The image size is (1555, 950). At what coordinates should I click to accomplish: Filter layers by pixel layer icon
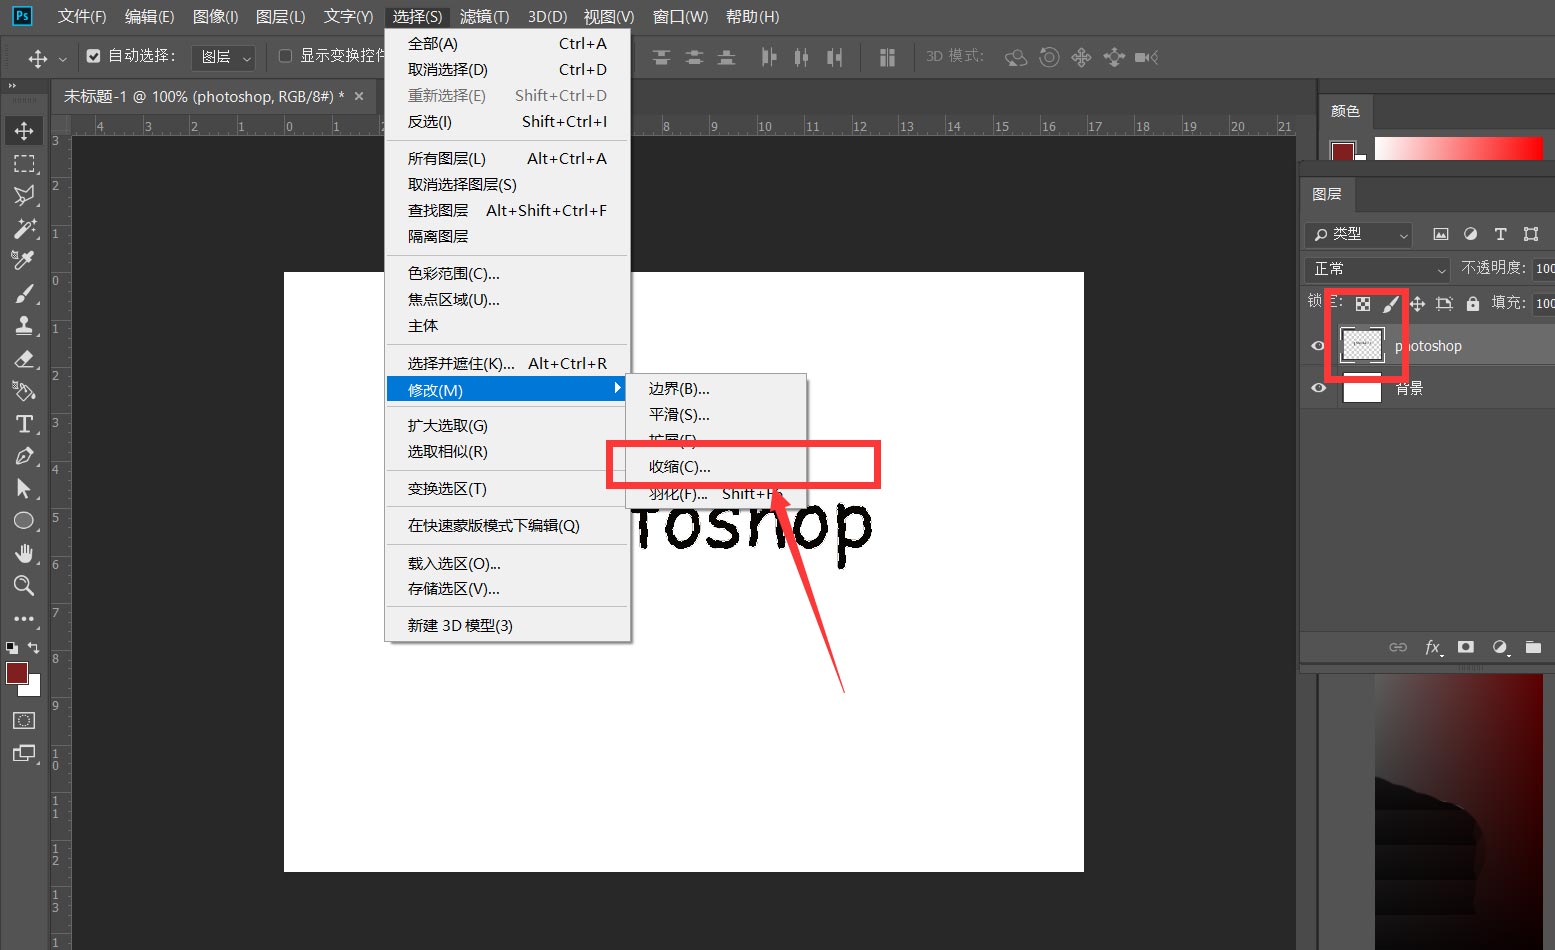(1441, 234)
